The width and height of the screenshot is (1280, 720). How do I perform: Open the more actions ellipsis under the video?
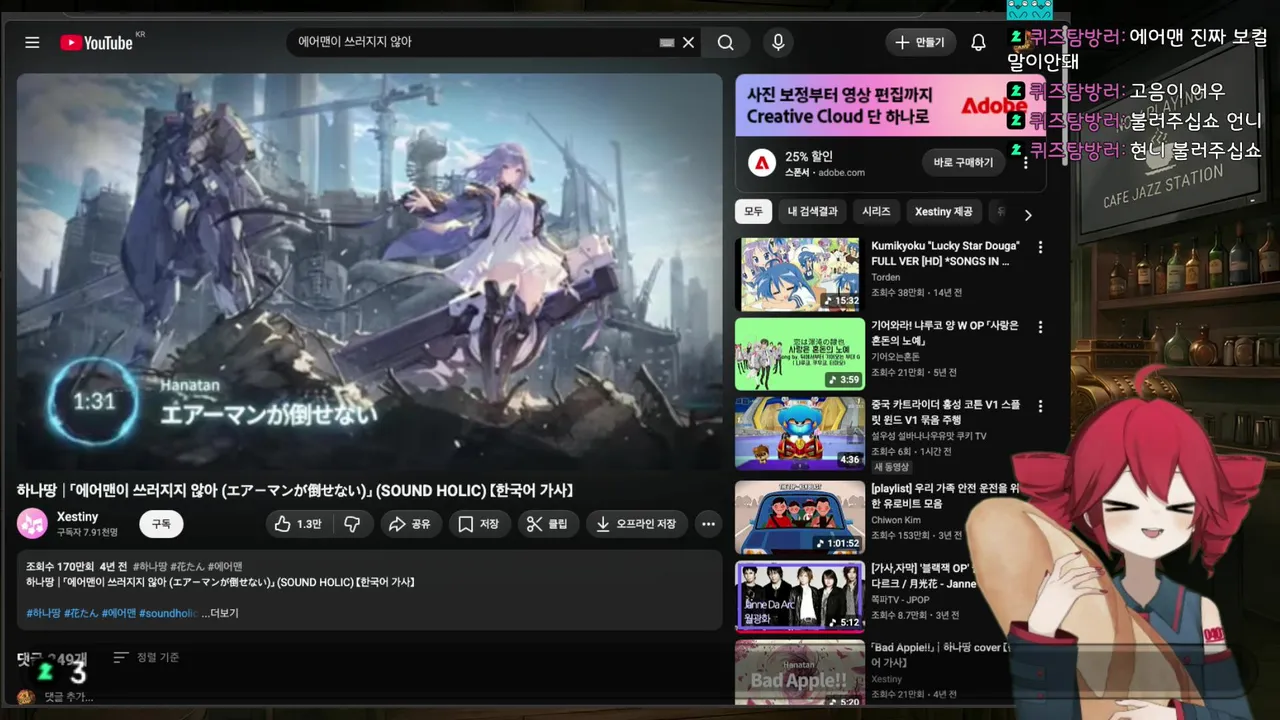coord(708,524)
